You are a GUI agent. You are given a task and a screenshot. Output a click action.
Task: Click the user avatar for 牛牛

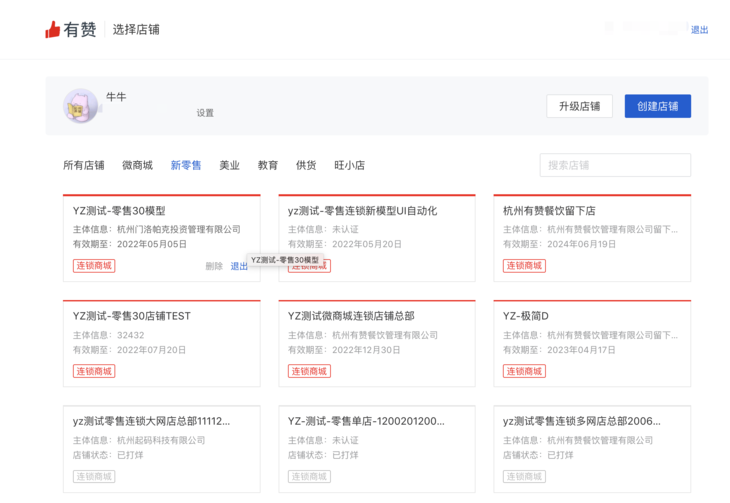[x=80, y=105]
